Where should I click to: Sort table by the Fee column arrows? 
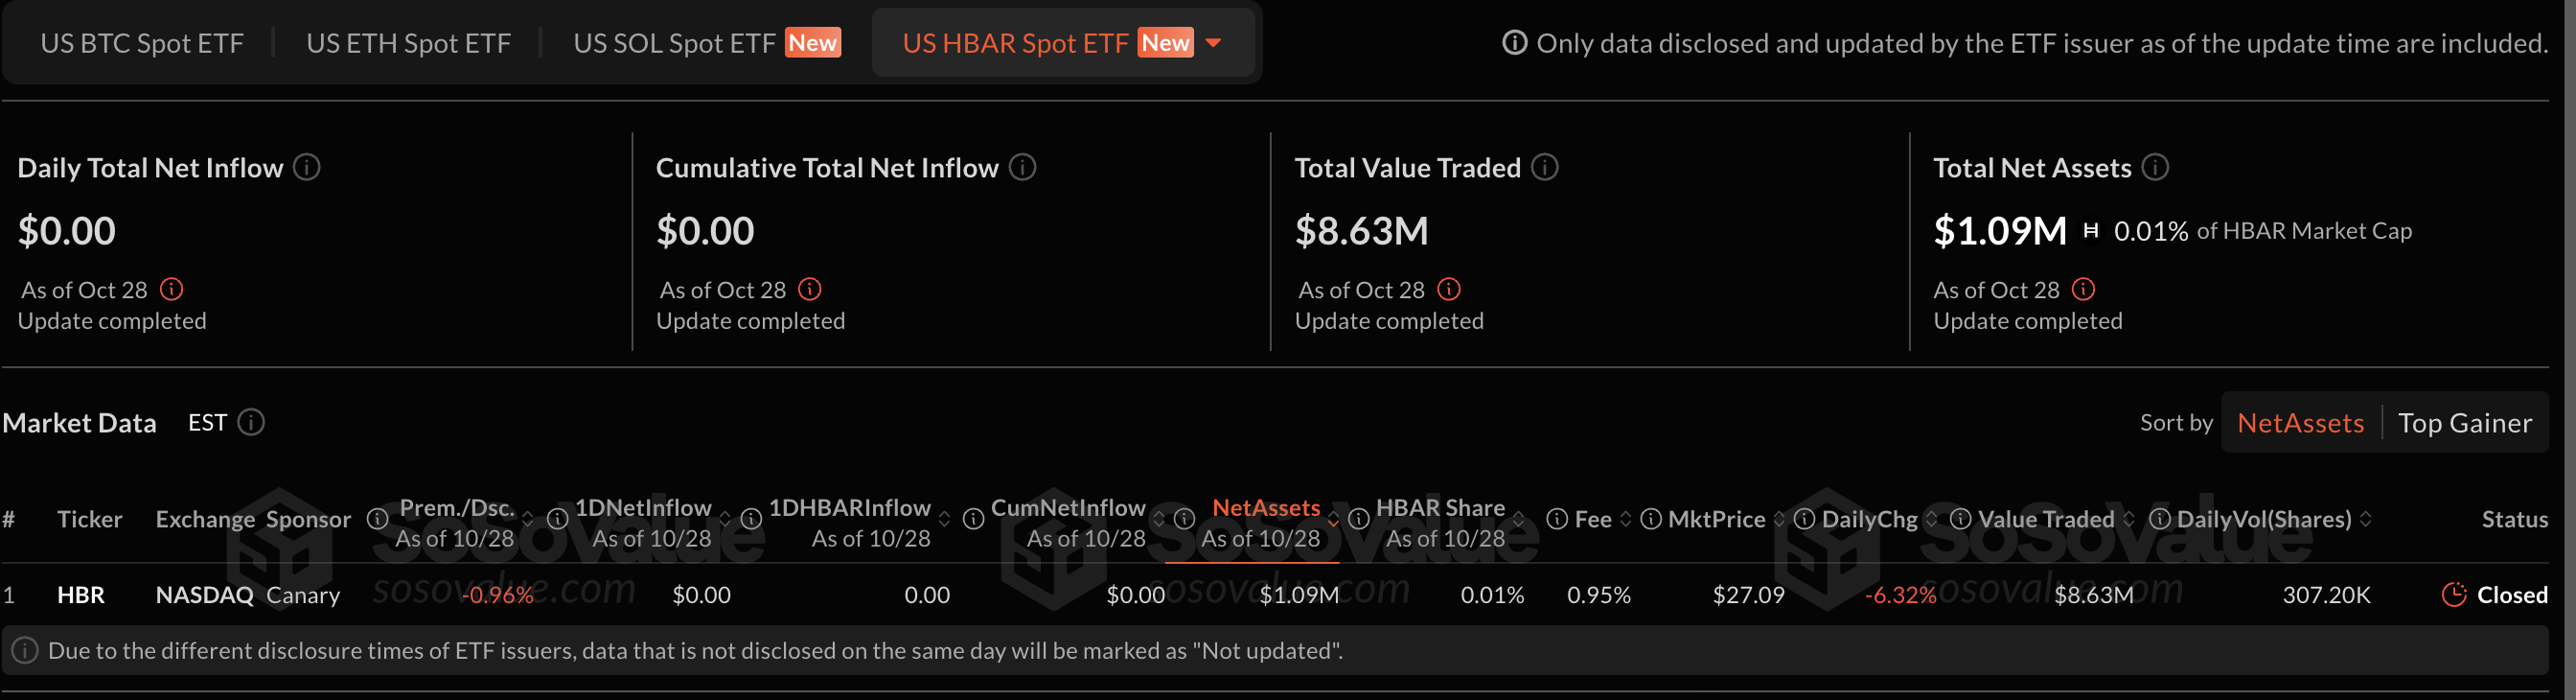point(1626,519)
